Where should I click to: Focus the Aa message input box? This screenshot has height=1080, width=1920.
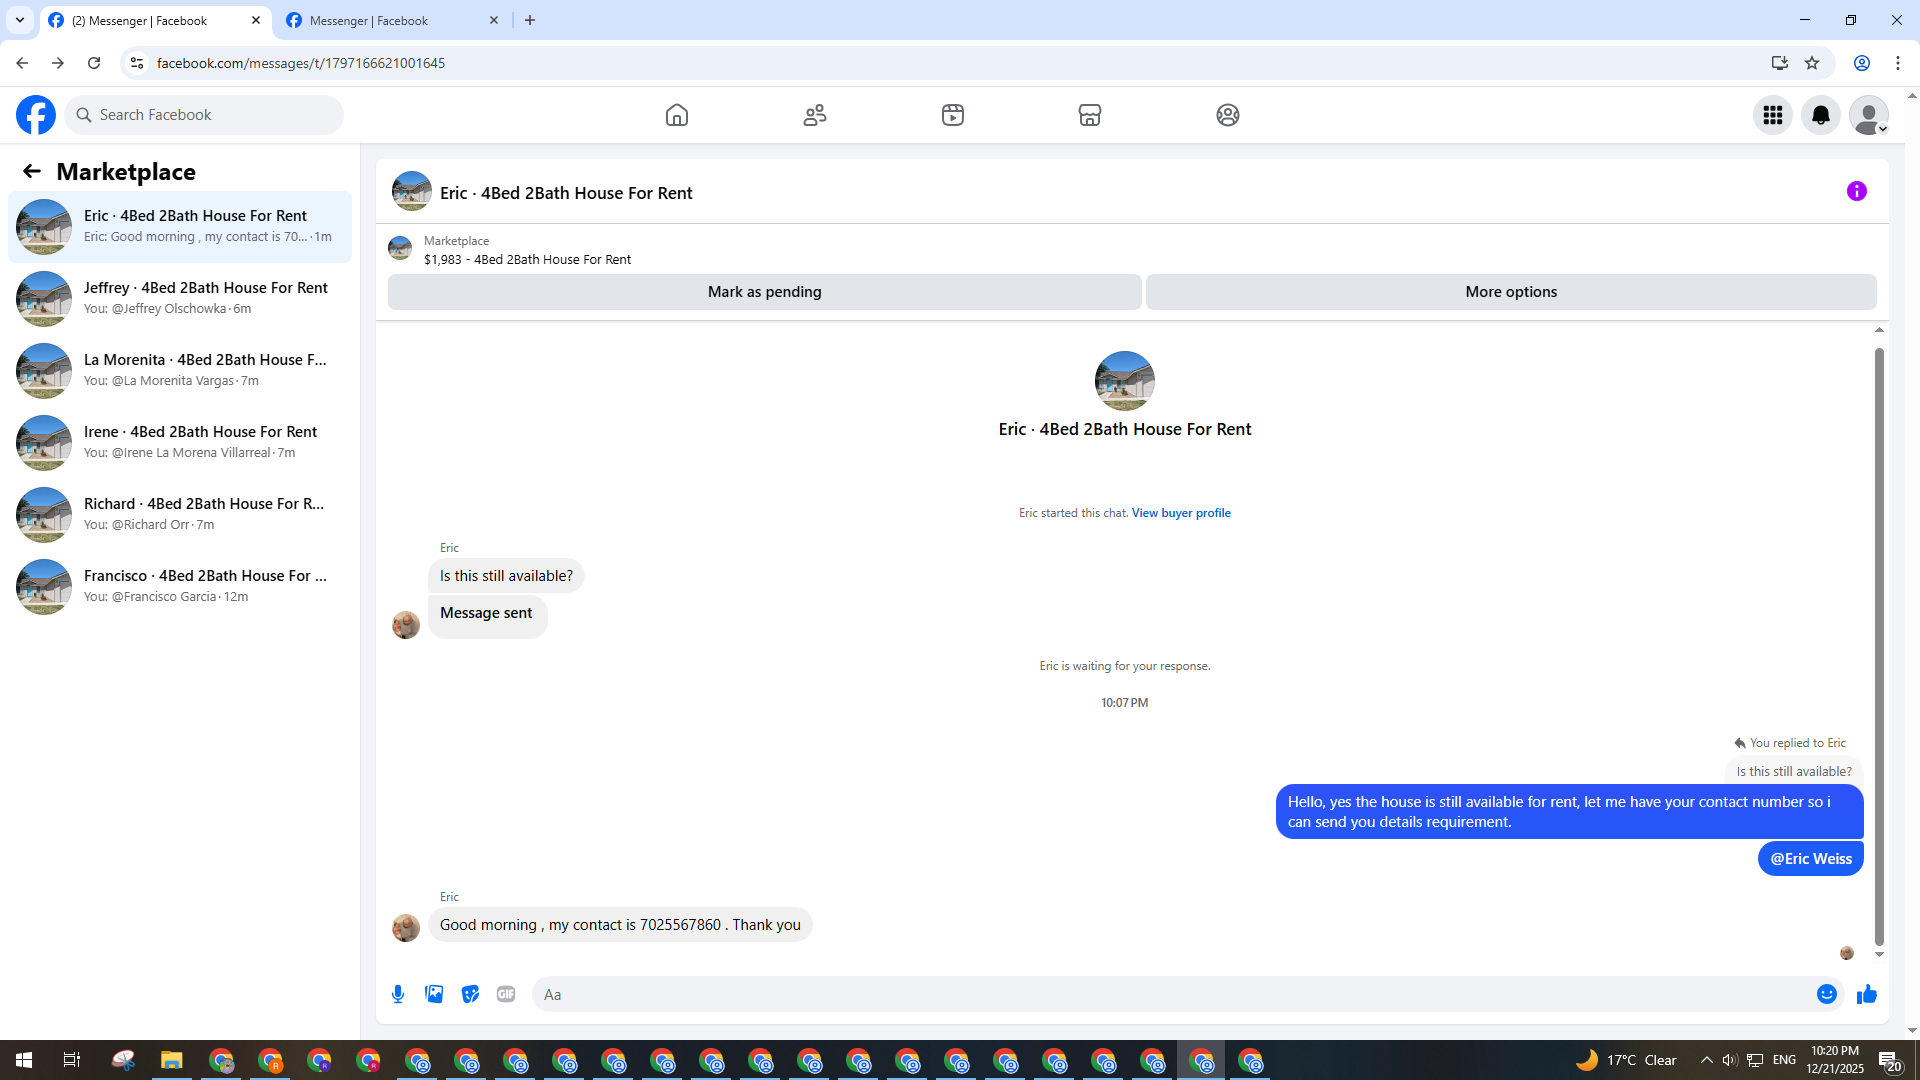click(x=1175, y=994)
